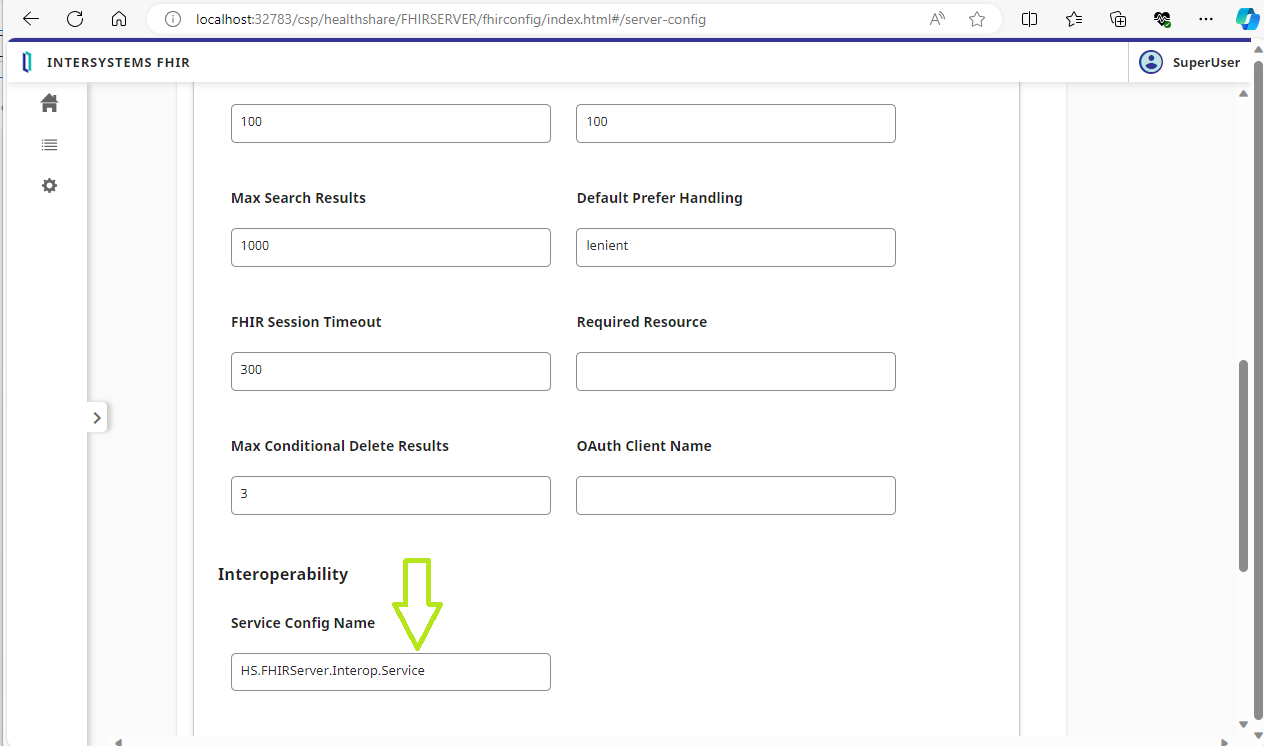Open the SuperUser account menu
Viewport: 1264px width, 746px height.
click(1191, 62)
